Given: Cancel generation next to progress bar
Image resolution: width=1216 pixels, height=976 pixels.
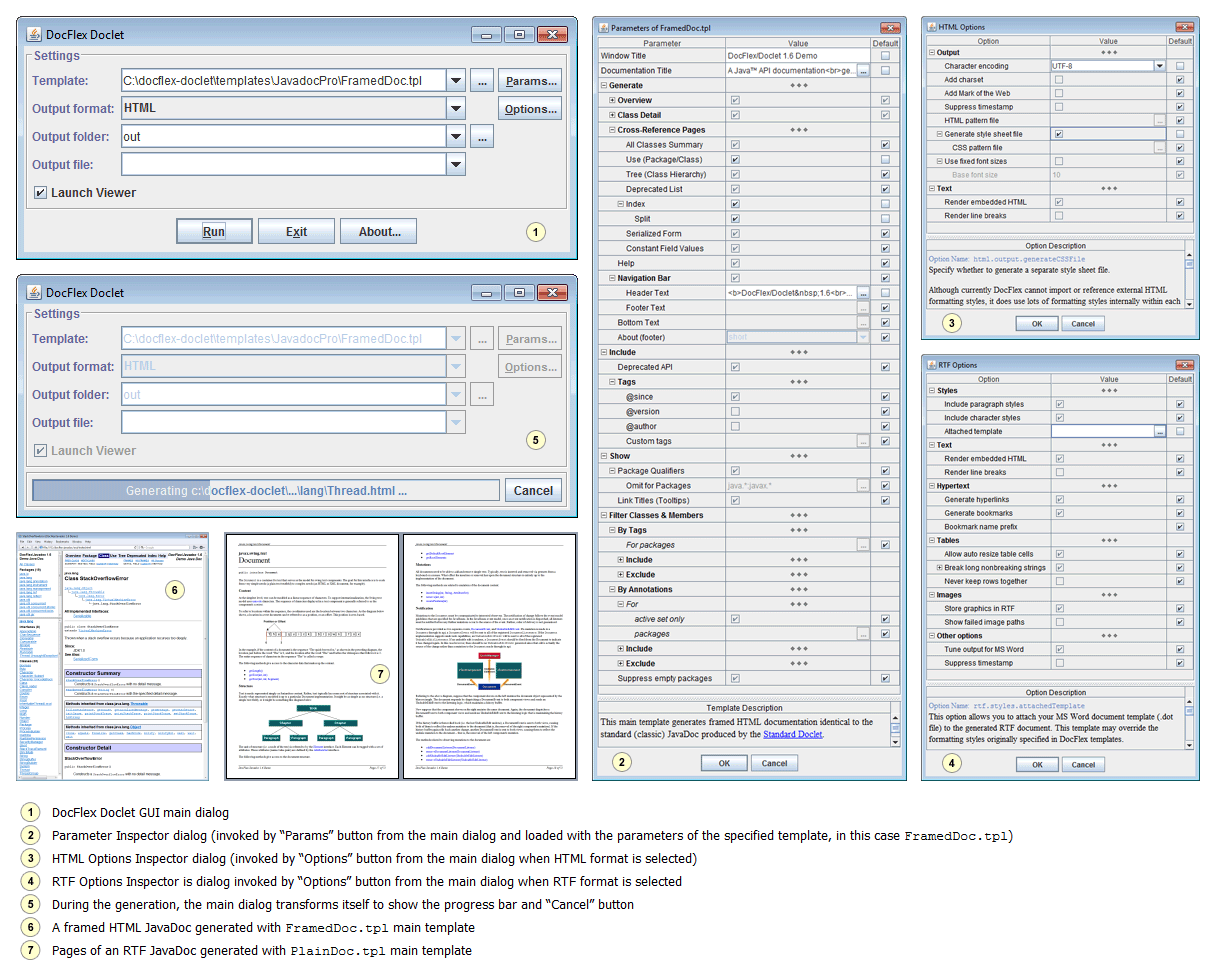Looking at the screenshot, I should [x=533, y=490].
